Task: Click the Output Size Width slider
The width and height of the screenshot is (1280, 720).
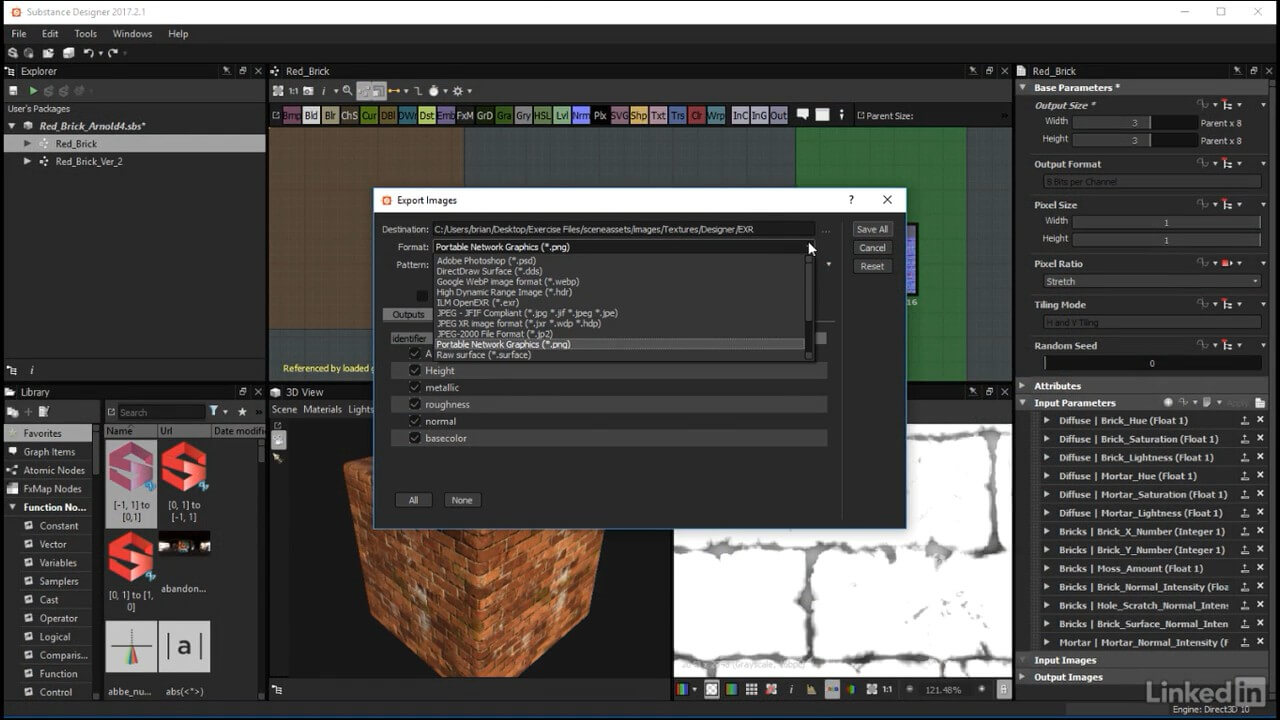Action: (x=1134, y=122)
